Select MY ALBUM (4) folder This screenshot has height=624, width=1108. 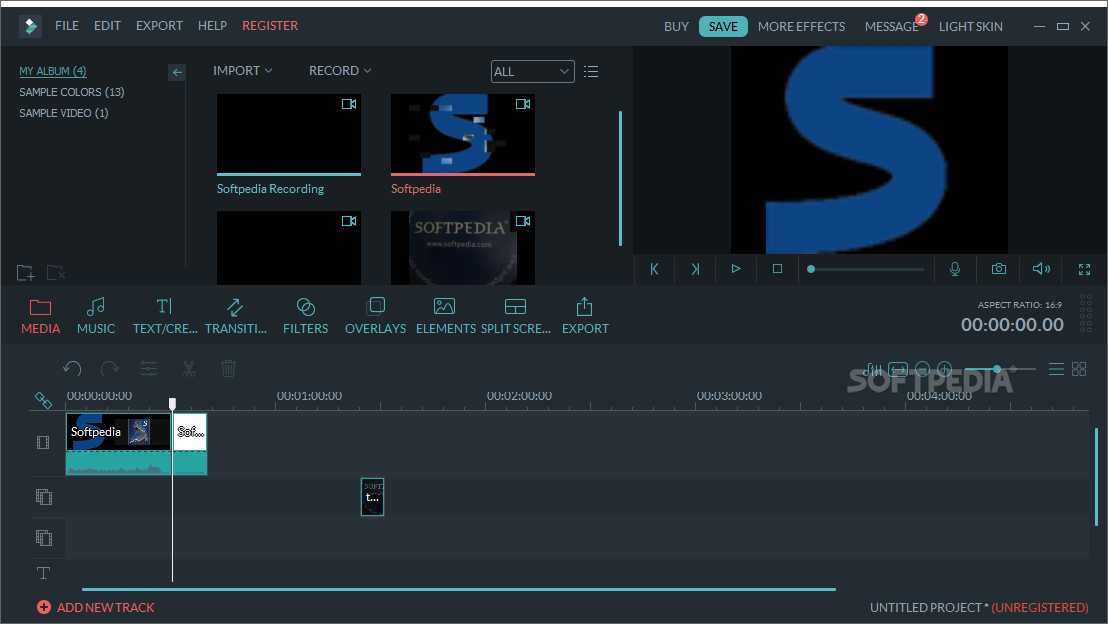[x=53, y=71]
